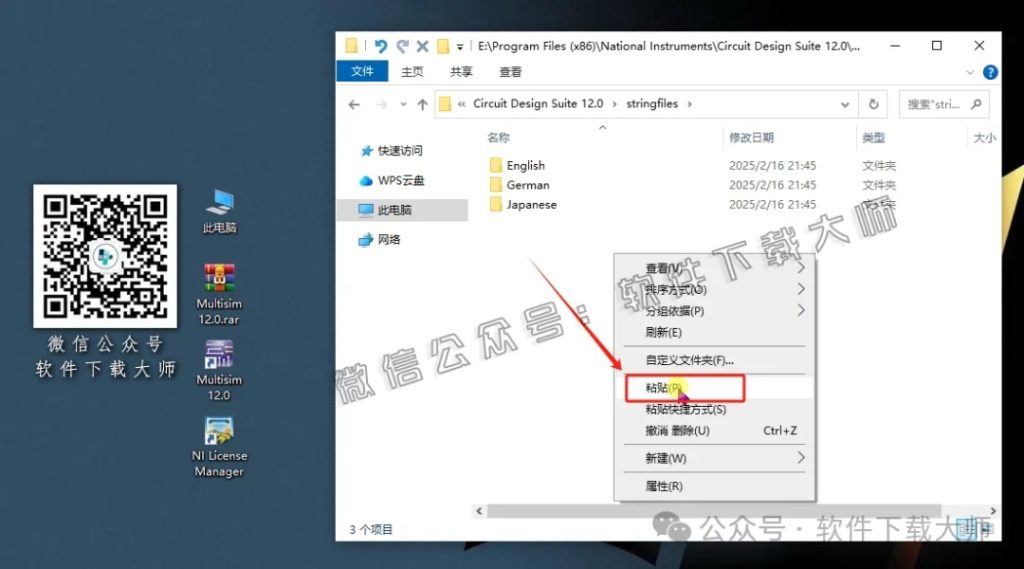Click the horizontal scrollbar left arrow

click(479, 511)
